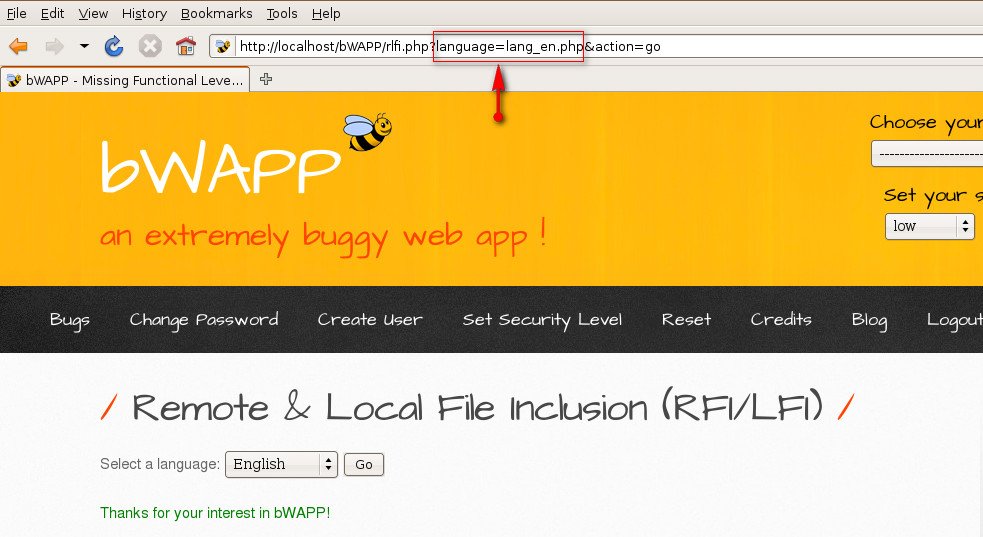This screenshot has width=983, height=537.
Task: Click the browser Forward arrow icon
Action: [55, 46]
